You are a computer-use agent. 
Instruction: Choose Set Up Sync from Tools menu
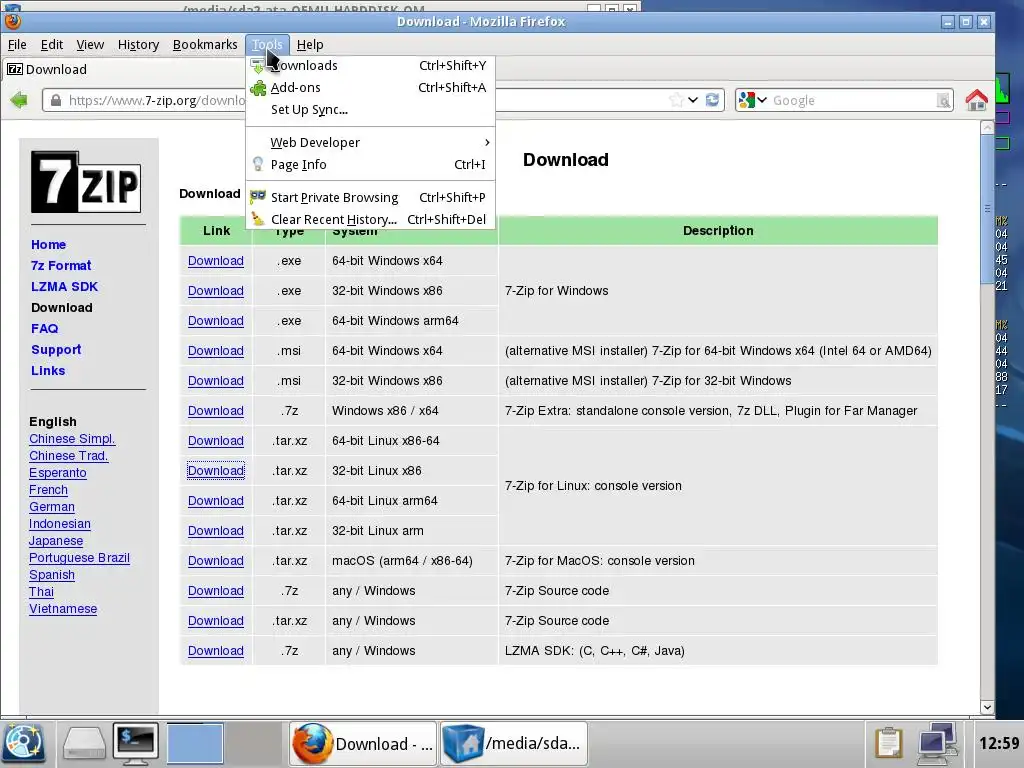[370, 109]
